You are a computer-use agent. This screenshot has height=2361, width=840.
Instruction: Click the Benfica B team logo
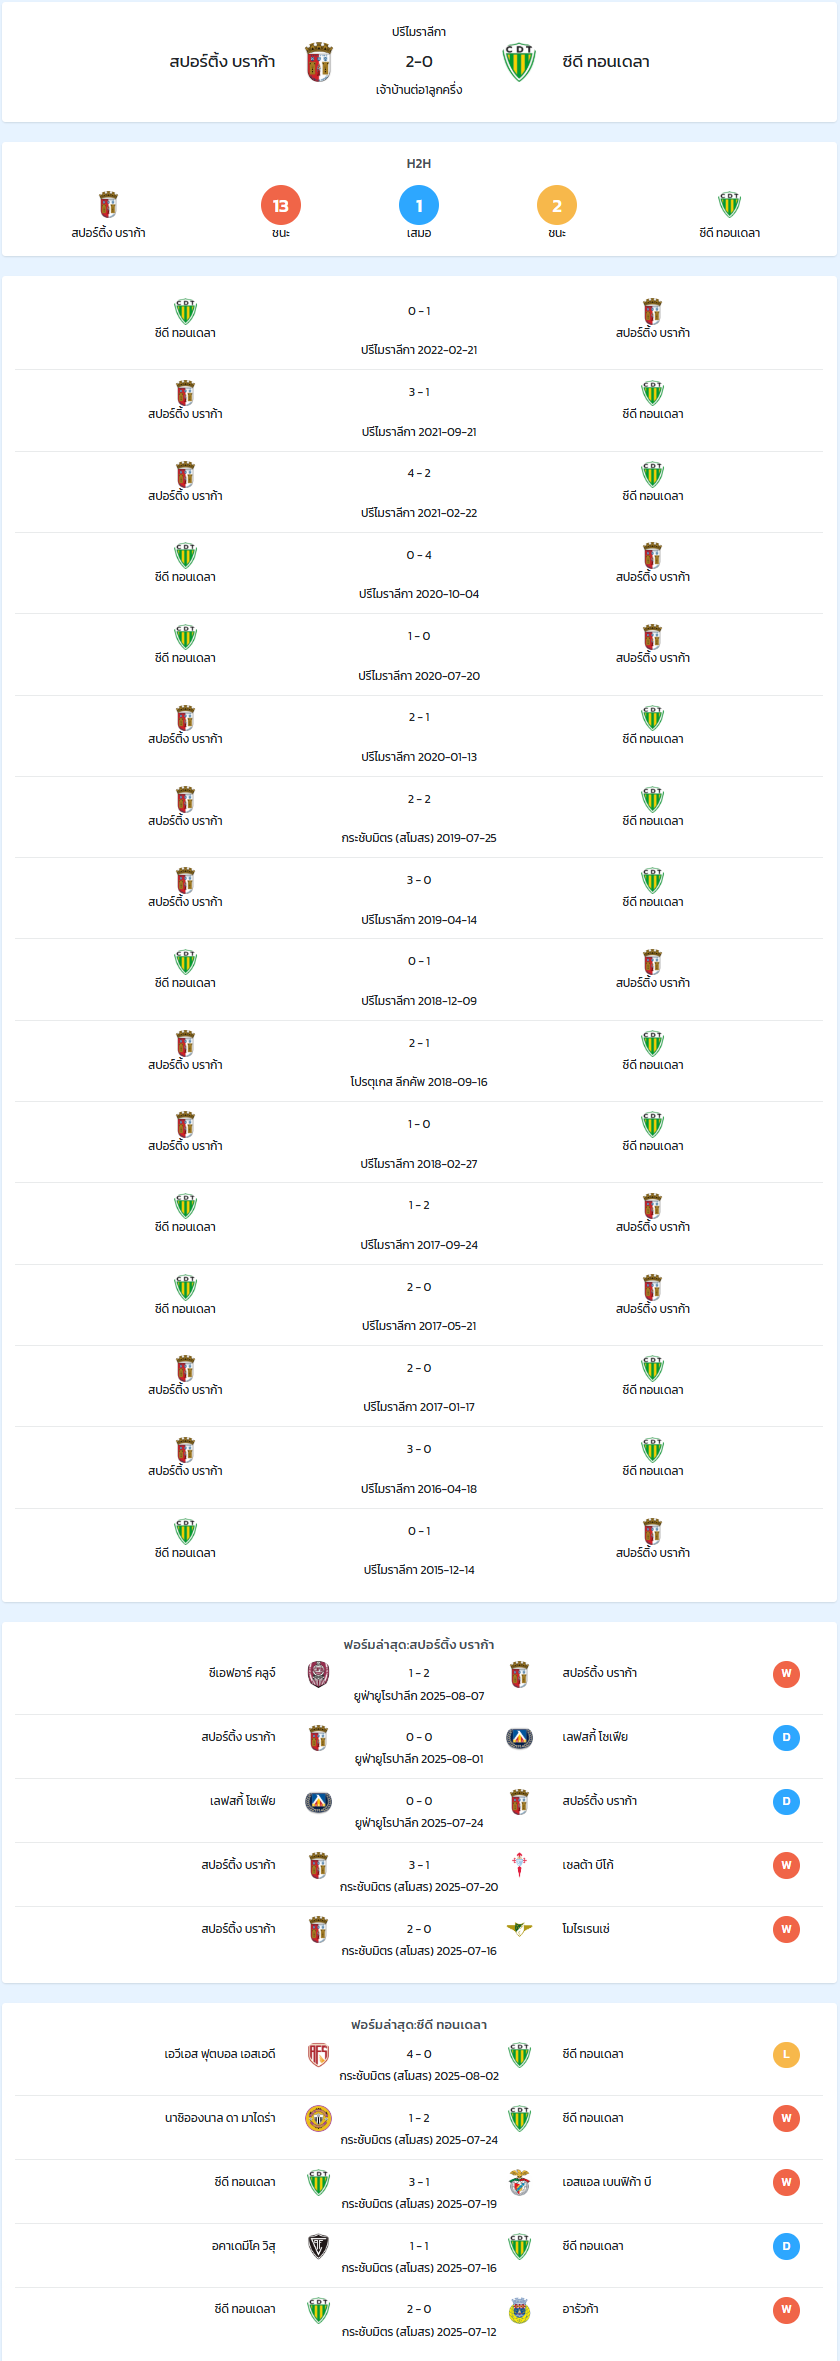(x=519, y=2183)
